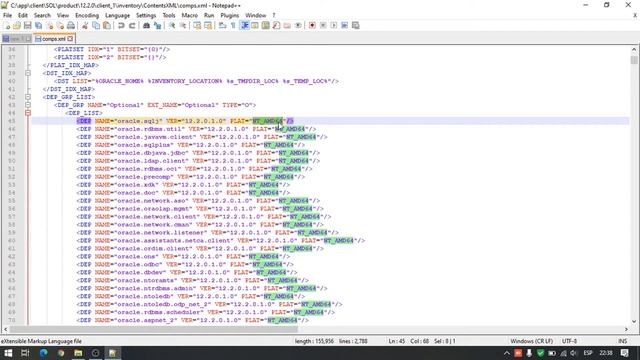This screenshot has height=360, width=640.
Task: Click the vertical scrollbar down arrow
Action: (x=634, y=321)
